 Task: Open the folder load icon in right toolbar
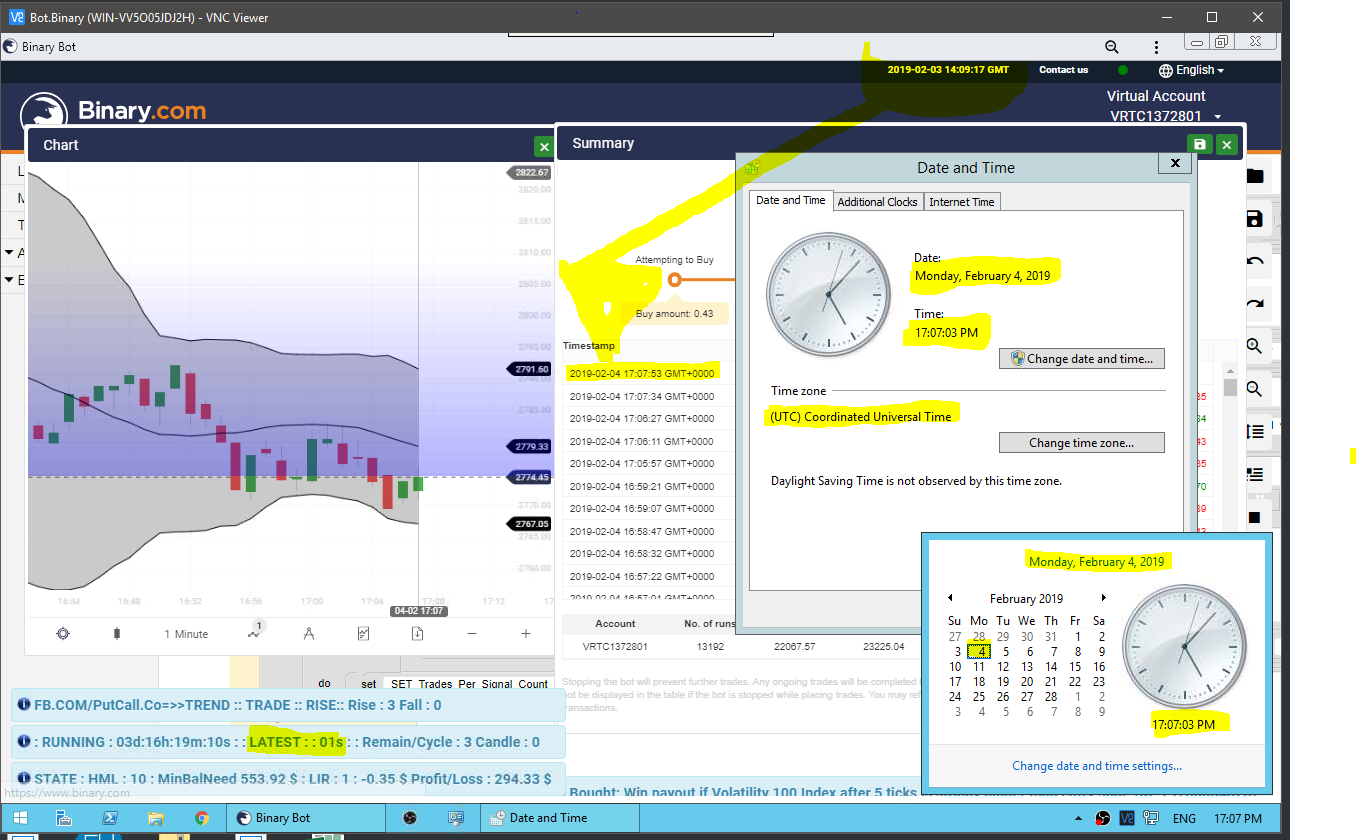pyautogui.click(x=1254, y=177)
